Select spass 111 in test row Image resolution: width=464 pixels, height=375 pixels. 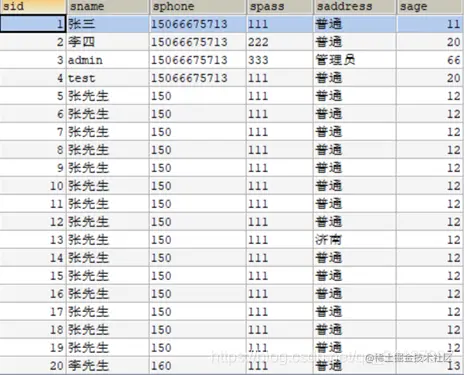(280, 78)
